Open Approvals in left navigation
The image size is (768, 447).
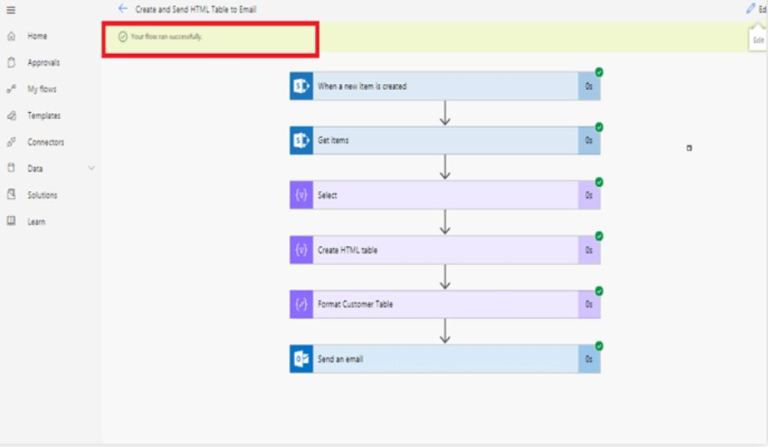click(x=44, y=63)
